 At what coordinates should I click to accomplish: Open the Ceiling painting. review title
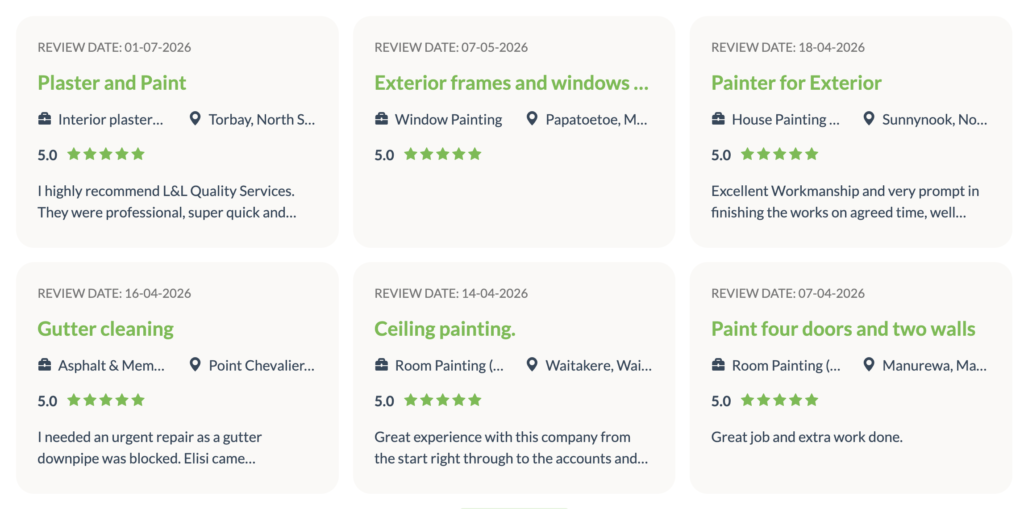[445, 329]
